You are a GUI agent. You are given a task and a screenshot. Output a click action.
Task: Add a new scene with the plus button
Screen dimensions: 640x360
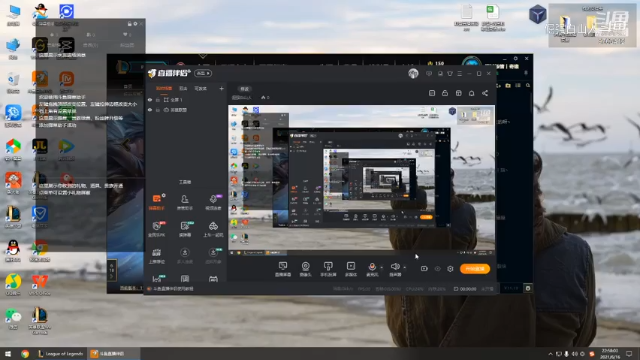221,88
